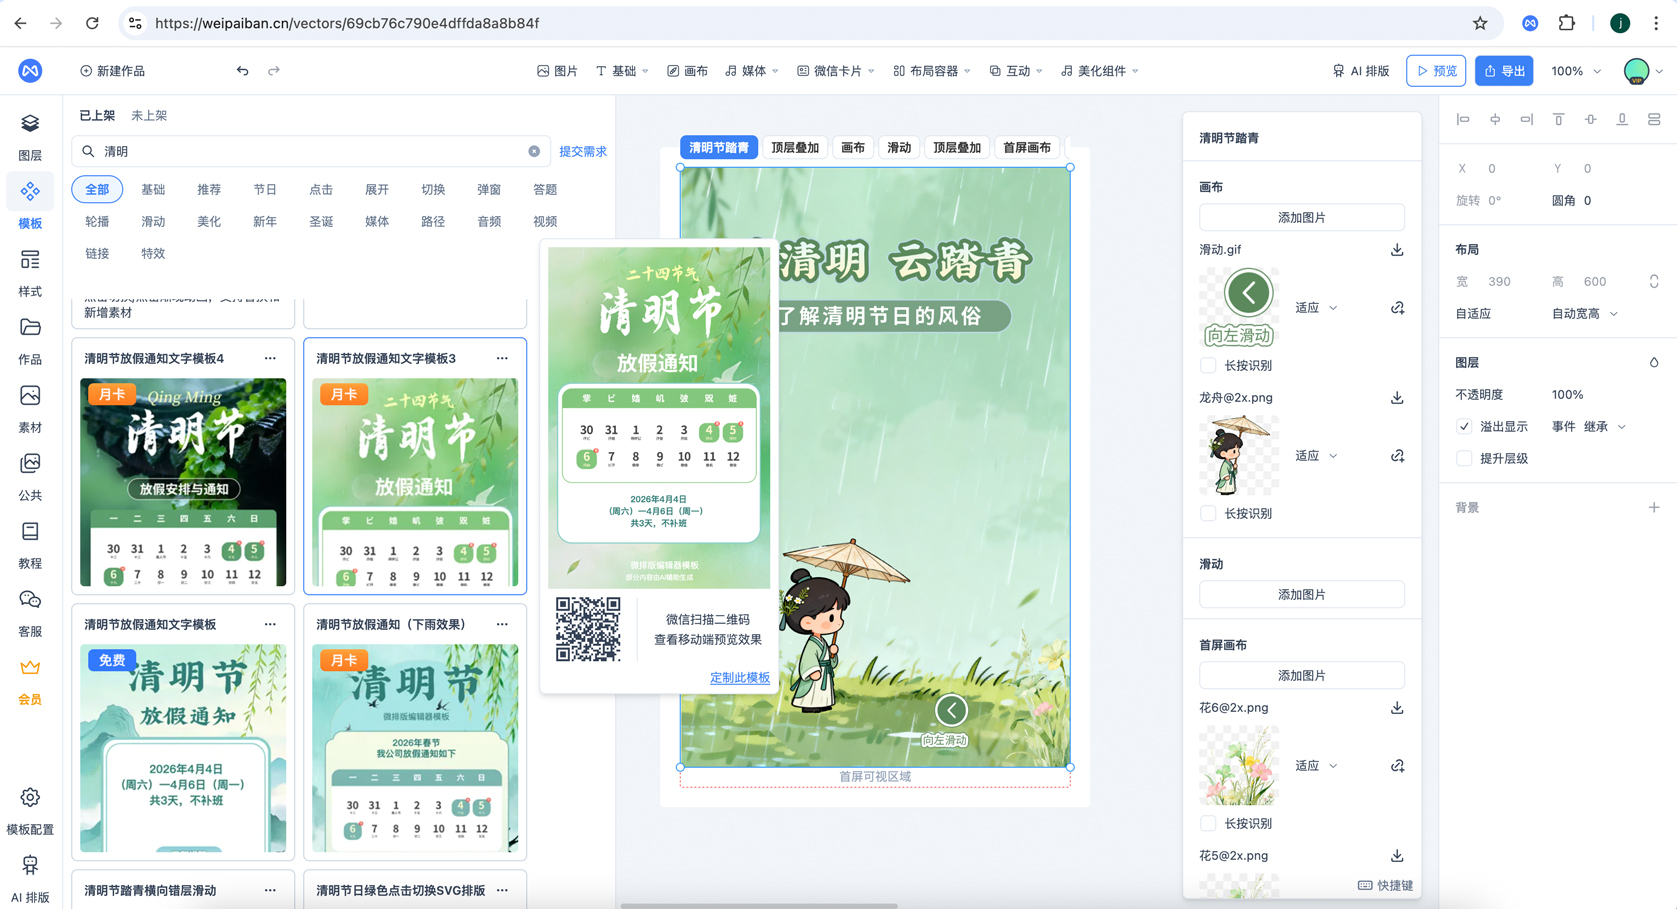Enable the 提升层级 checkbox

pyautogui.click(x=1464, y=459)
